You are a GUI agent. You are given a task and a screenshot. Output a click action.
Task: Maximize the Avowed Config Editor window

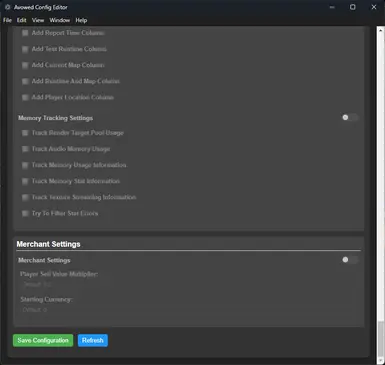353,7
